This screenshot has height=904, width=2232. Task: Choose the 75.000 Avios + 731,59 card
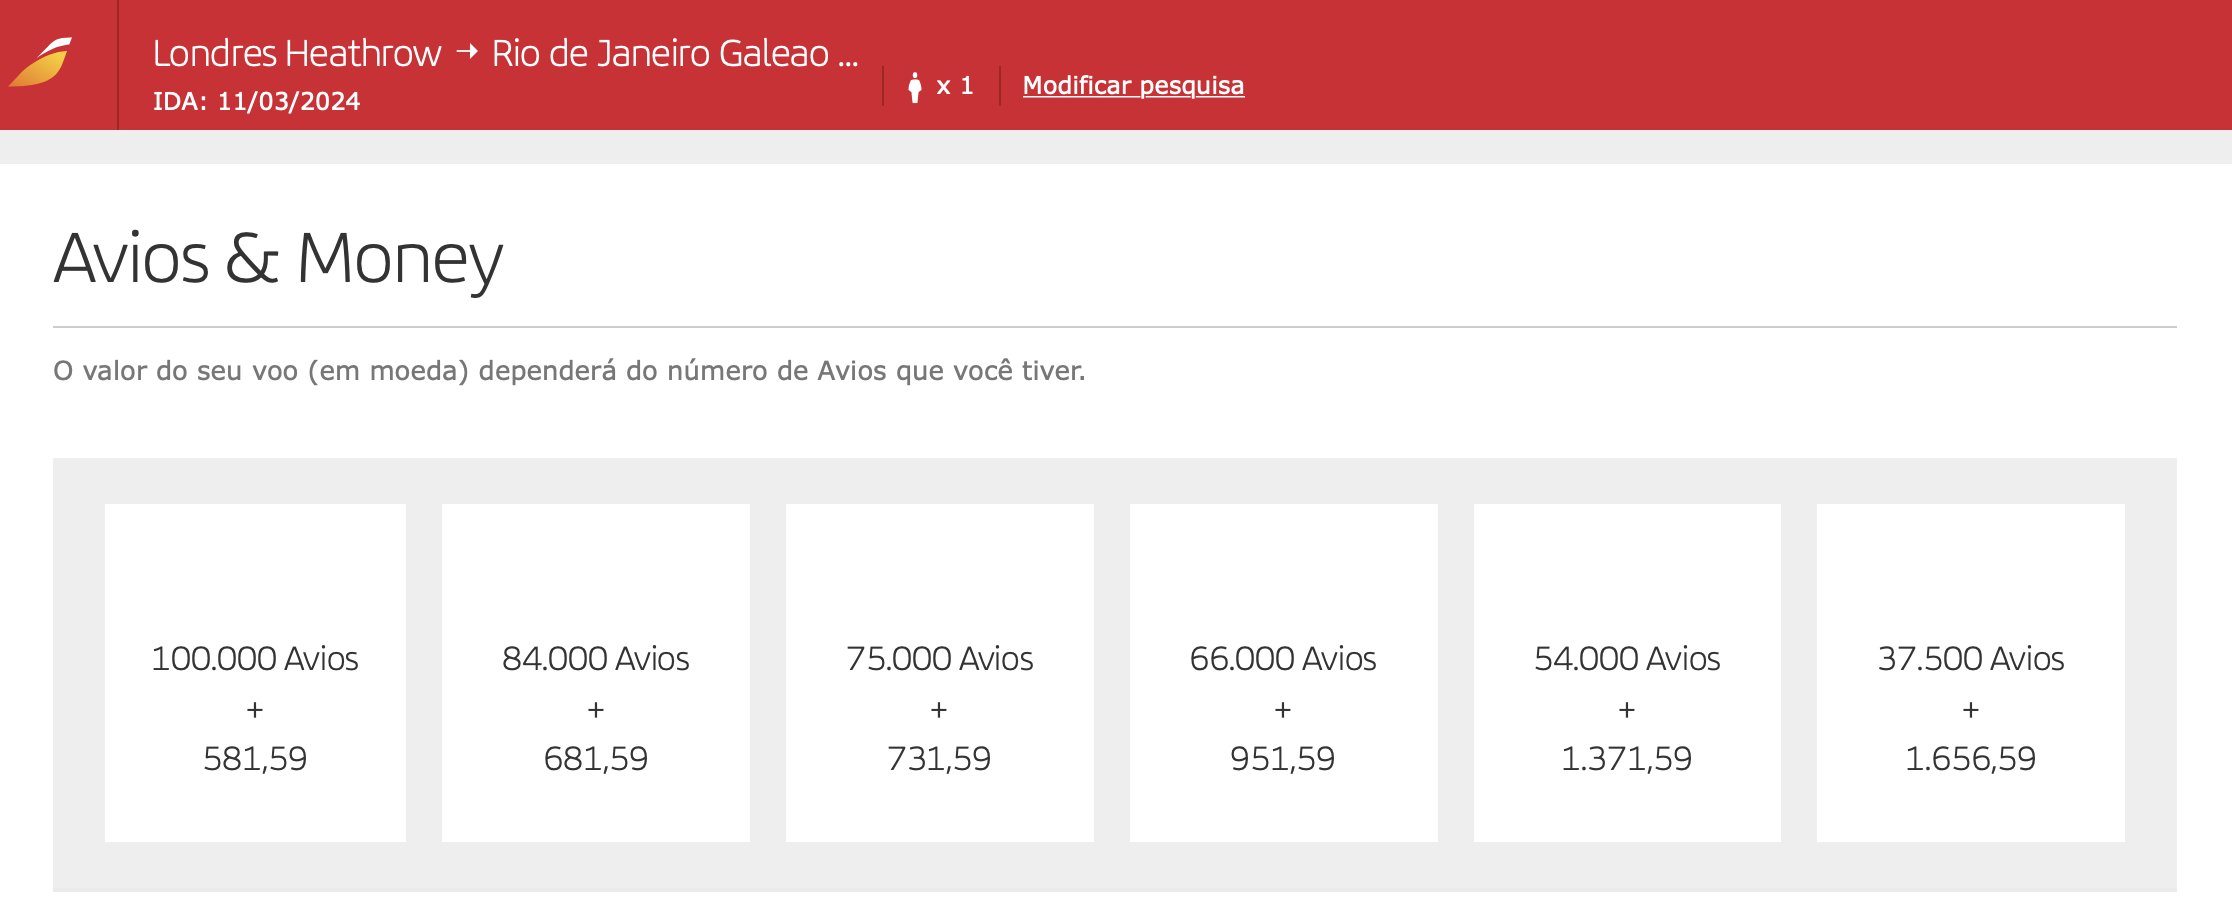[940, 673]
